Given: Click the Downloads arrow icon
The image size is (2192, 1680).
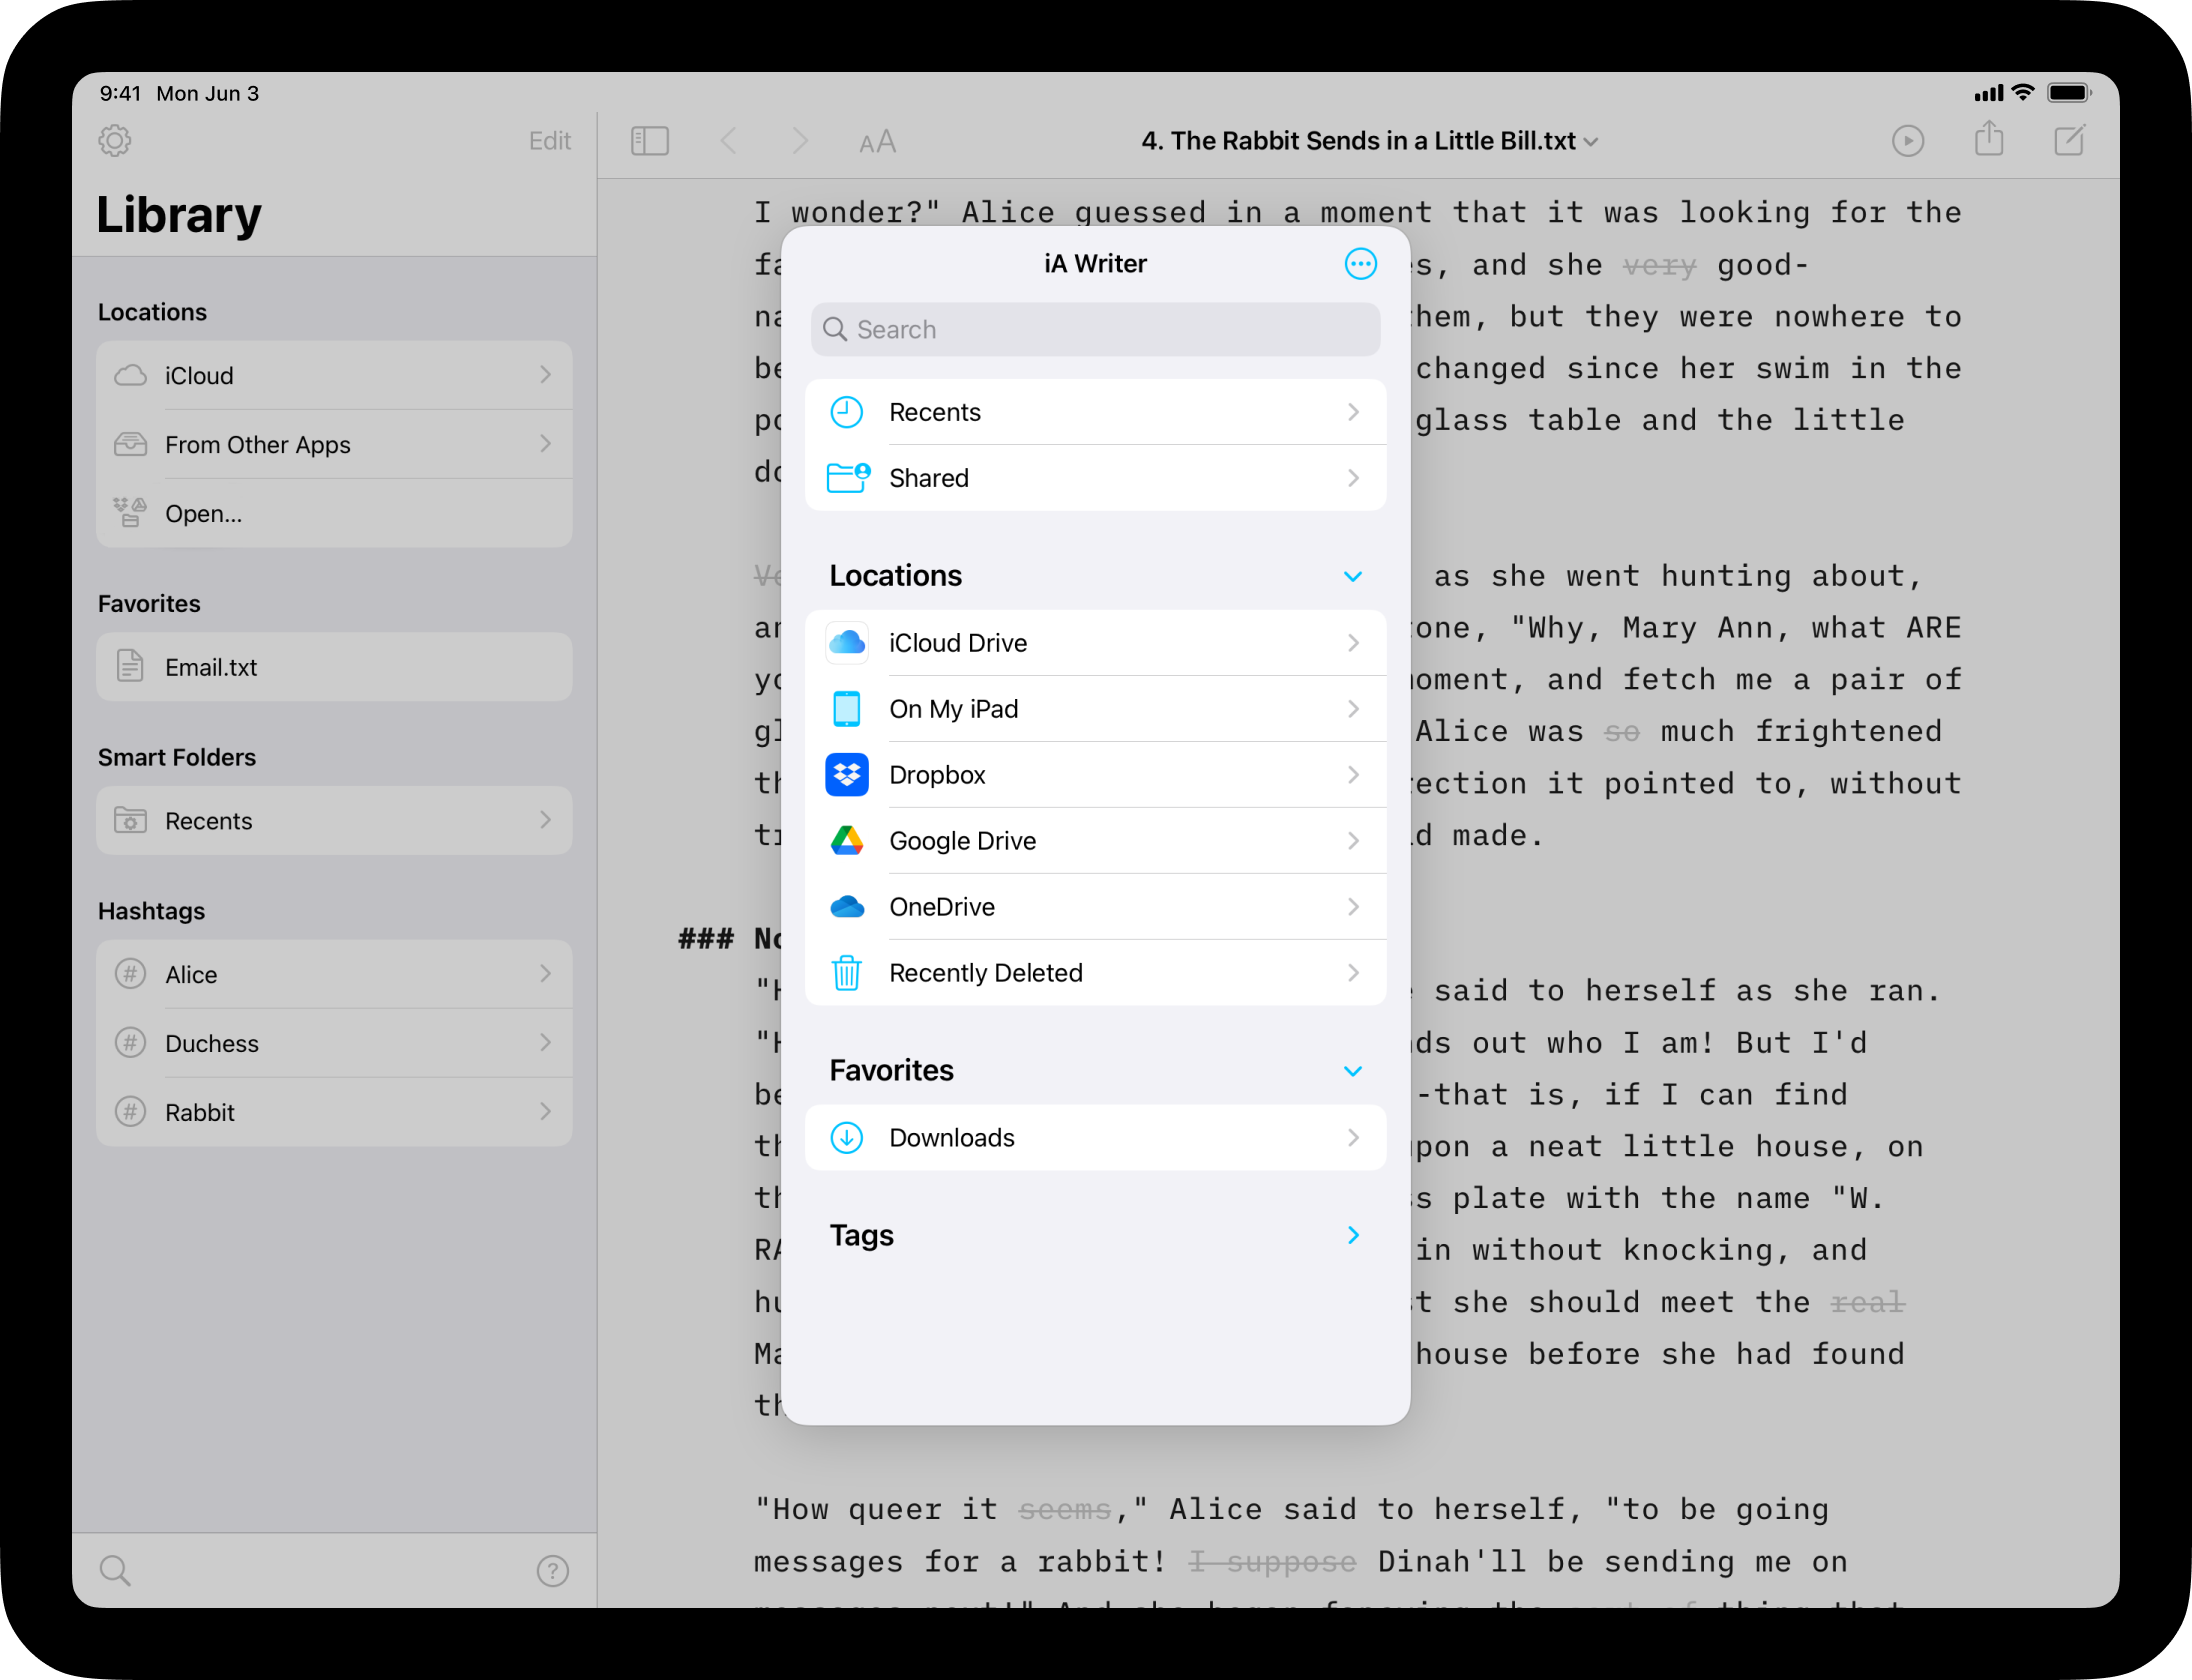Looking at the screenshot, I should 847,1138.
